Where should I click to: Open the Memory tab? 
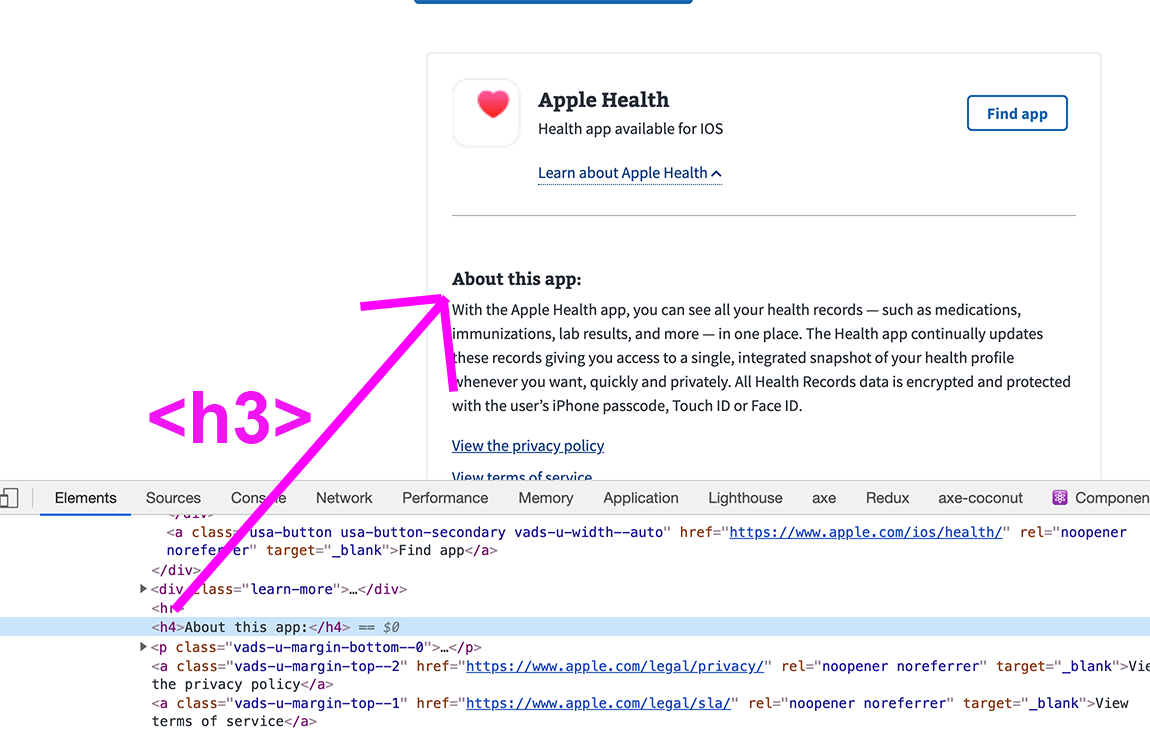tap(546, 498)
